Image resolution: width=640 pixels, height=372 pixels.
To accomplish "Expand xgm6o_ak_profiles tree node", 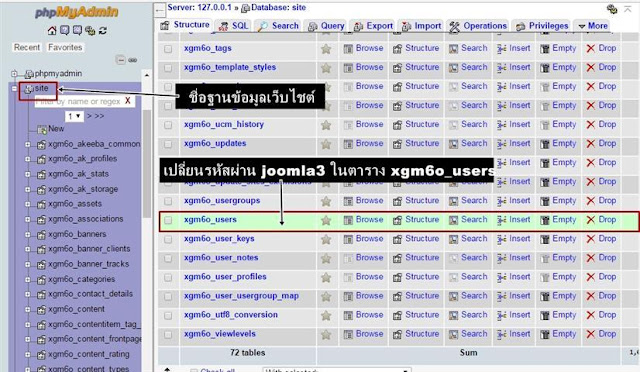I will pyautogui.click(x=27, y=159).
